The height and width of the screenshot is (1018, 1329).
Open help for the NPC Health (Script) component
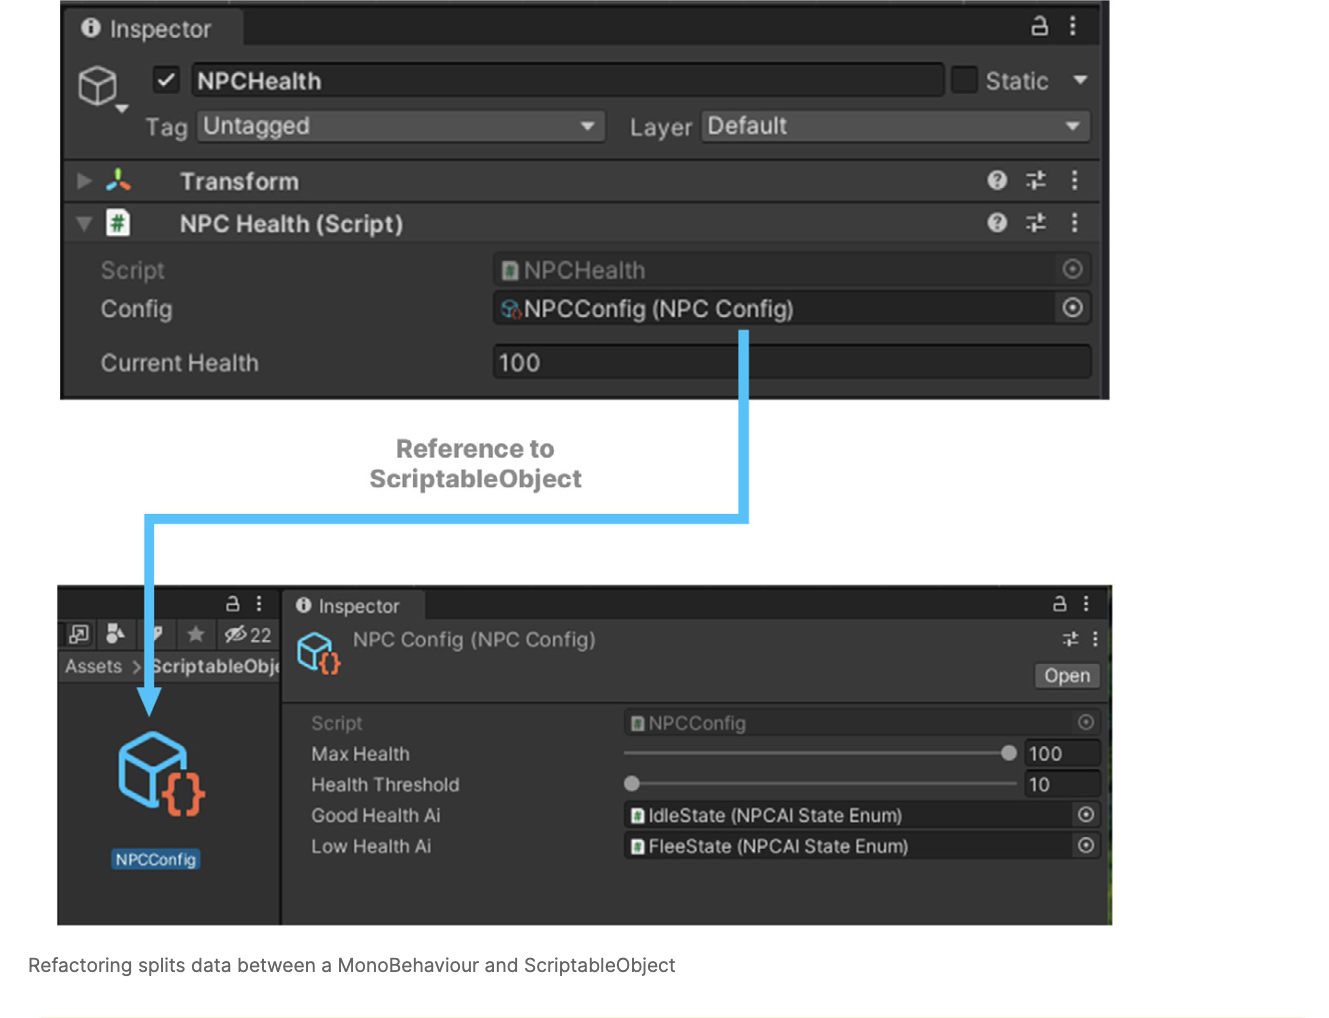pos(997,222)
